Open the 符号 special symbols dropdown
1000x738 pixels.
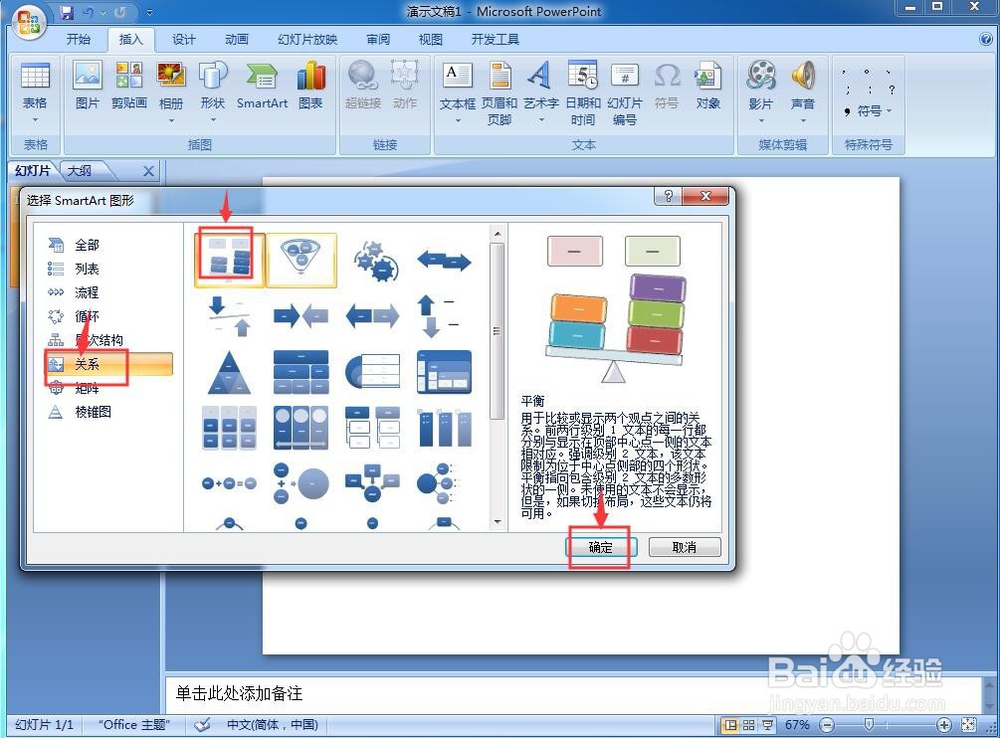click(x=868, y=111)
